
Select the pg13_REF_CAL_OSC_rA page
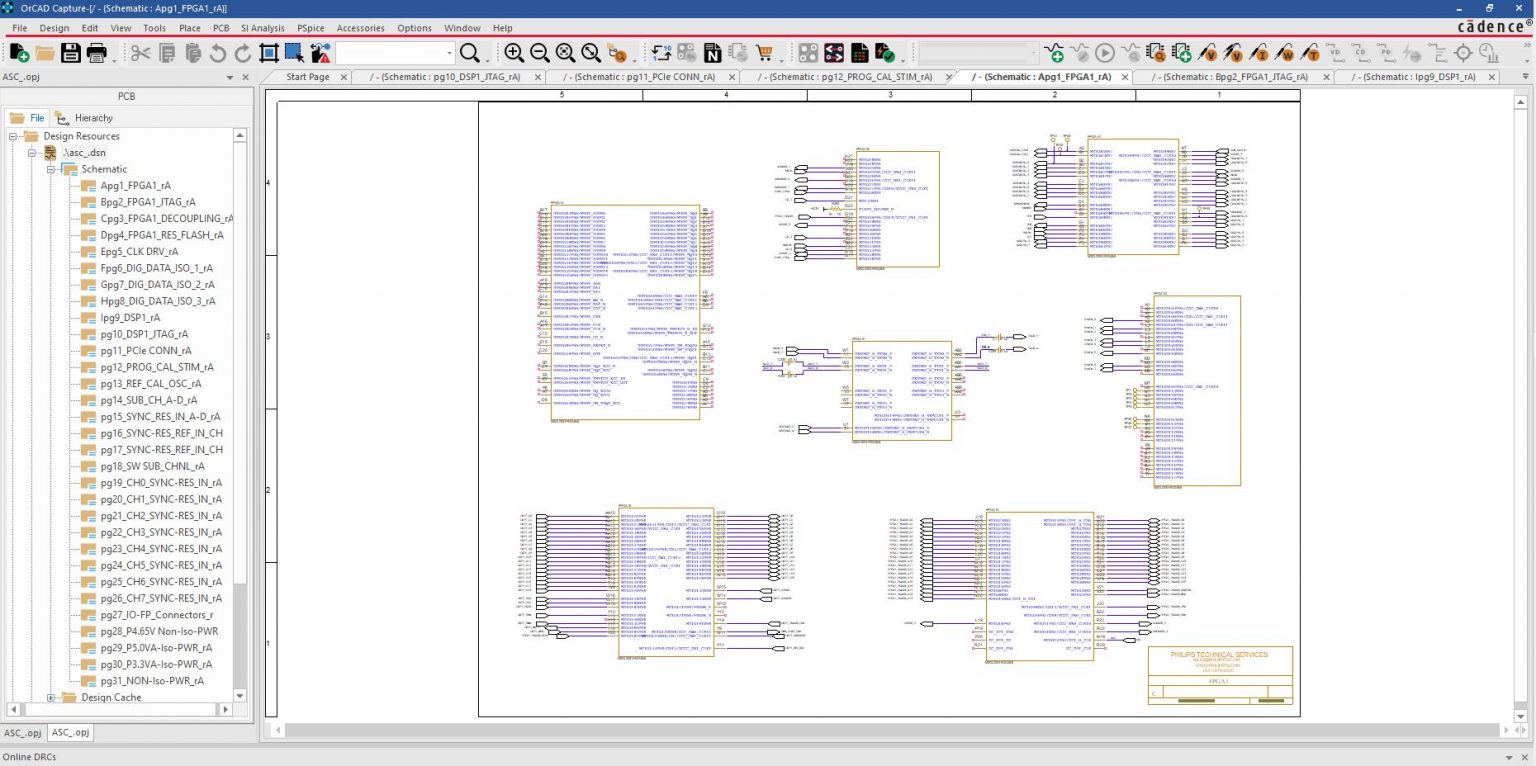tap(151, 383)
